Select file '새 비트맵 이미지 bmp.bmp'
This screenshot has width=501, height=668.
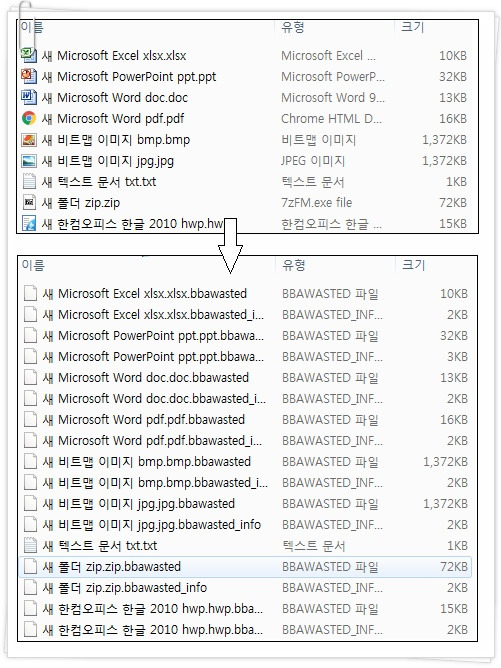[x=116, y=139]
